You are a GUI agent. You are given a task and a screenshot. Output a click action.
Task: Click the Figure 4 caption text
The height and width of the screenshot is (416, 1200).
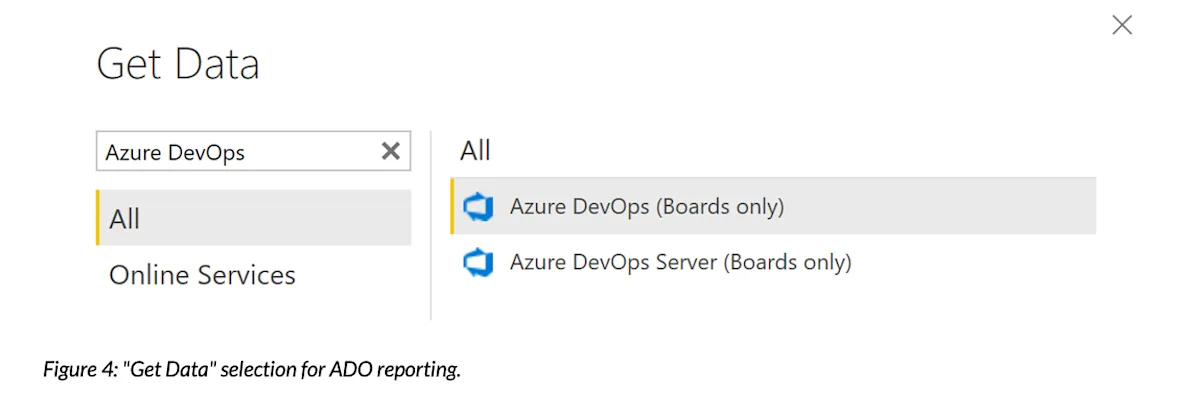pyautogui.click(x=251, y=370)
